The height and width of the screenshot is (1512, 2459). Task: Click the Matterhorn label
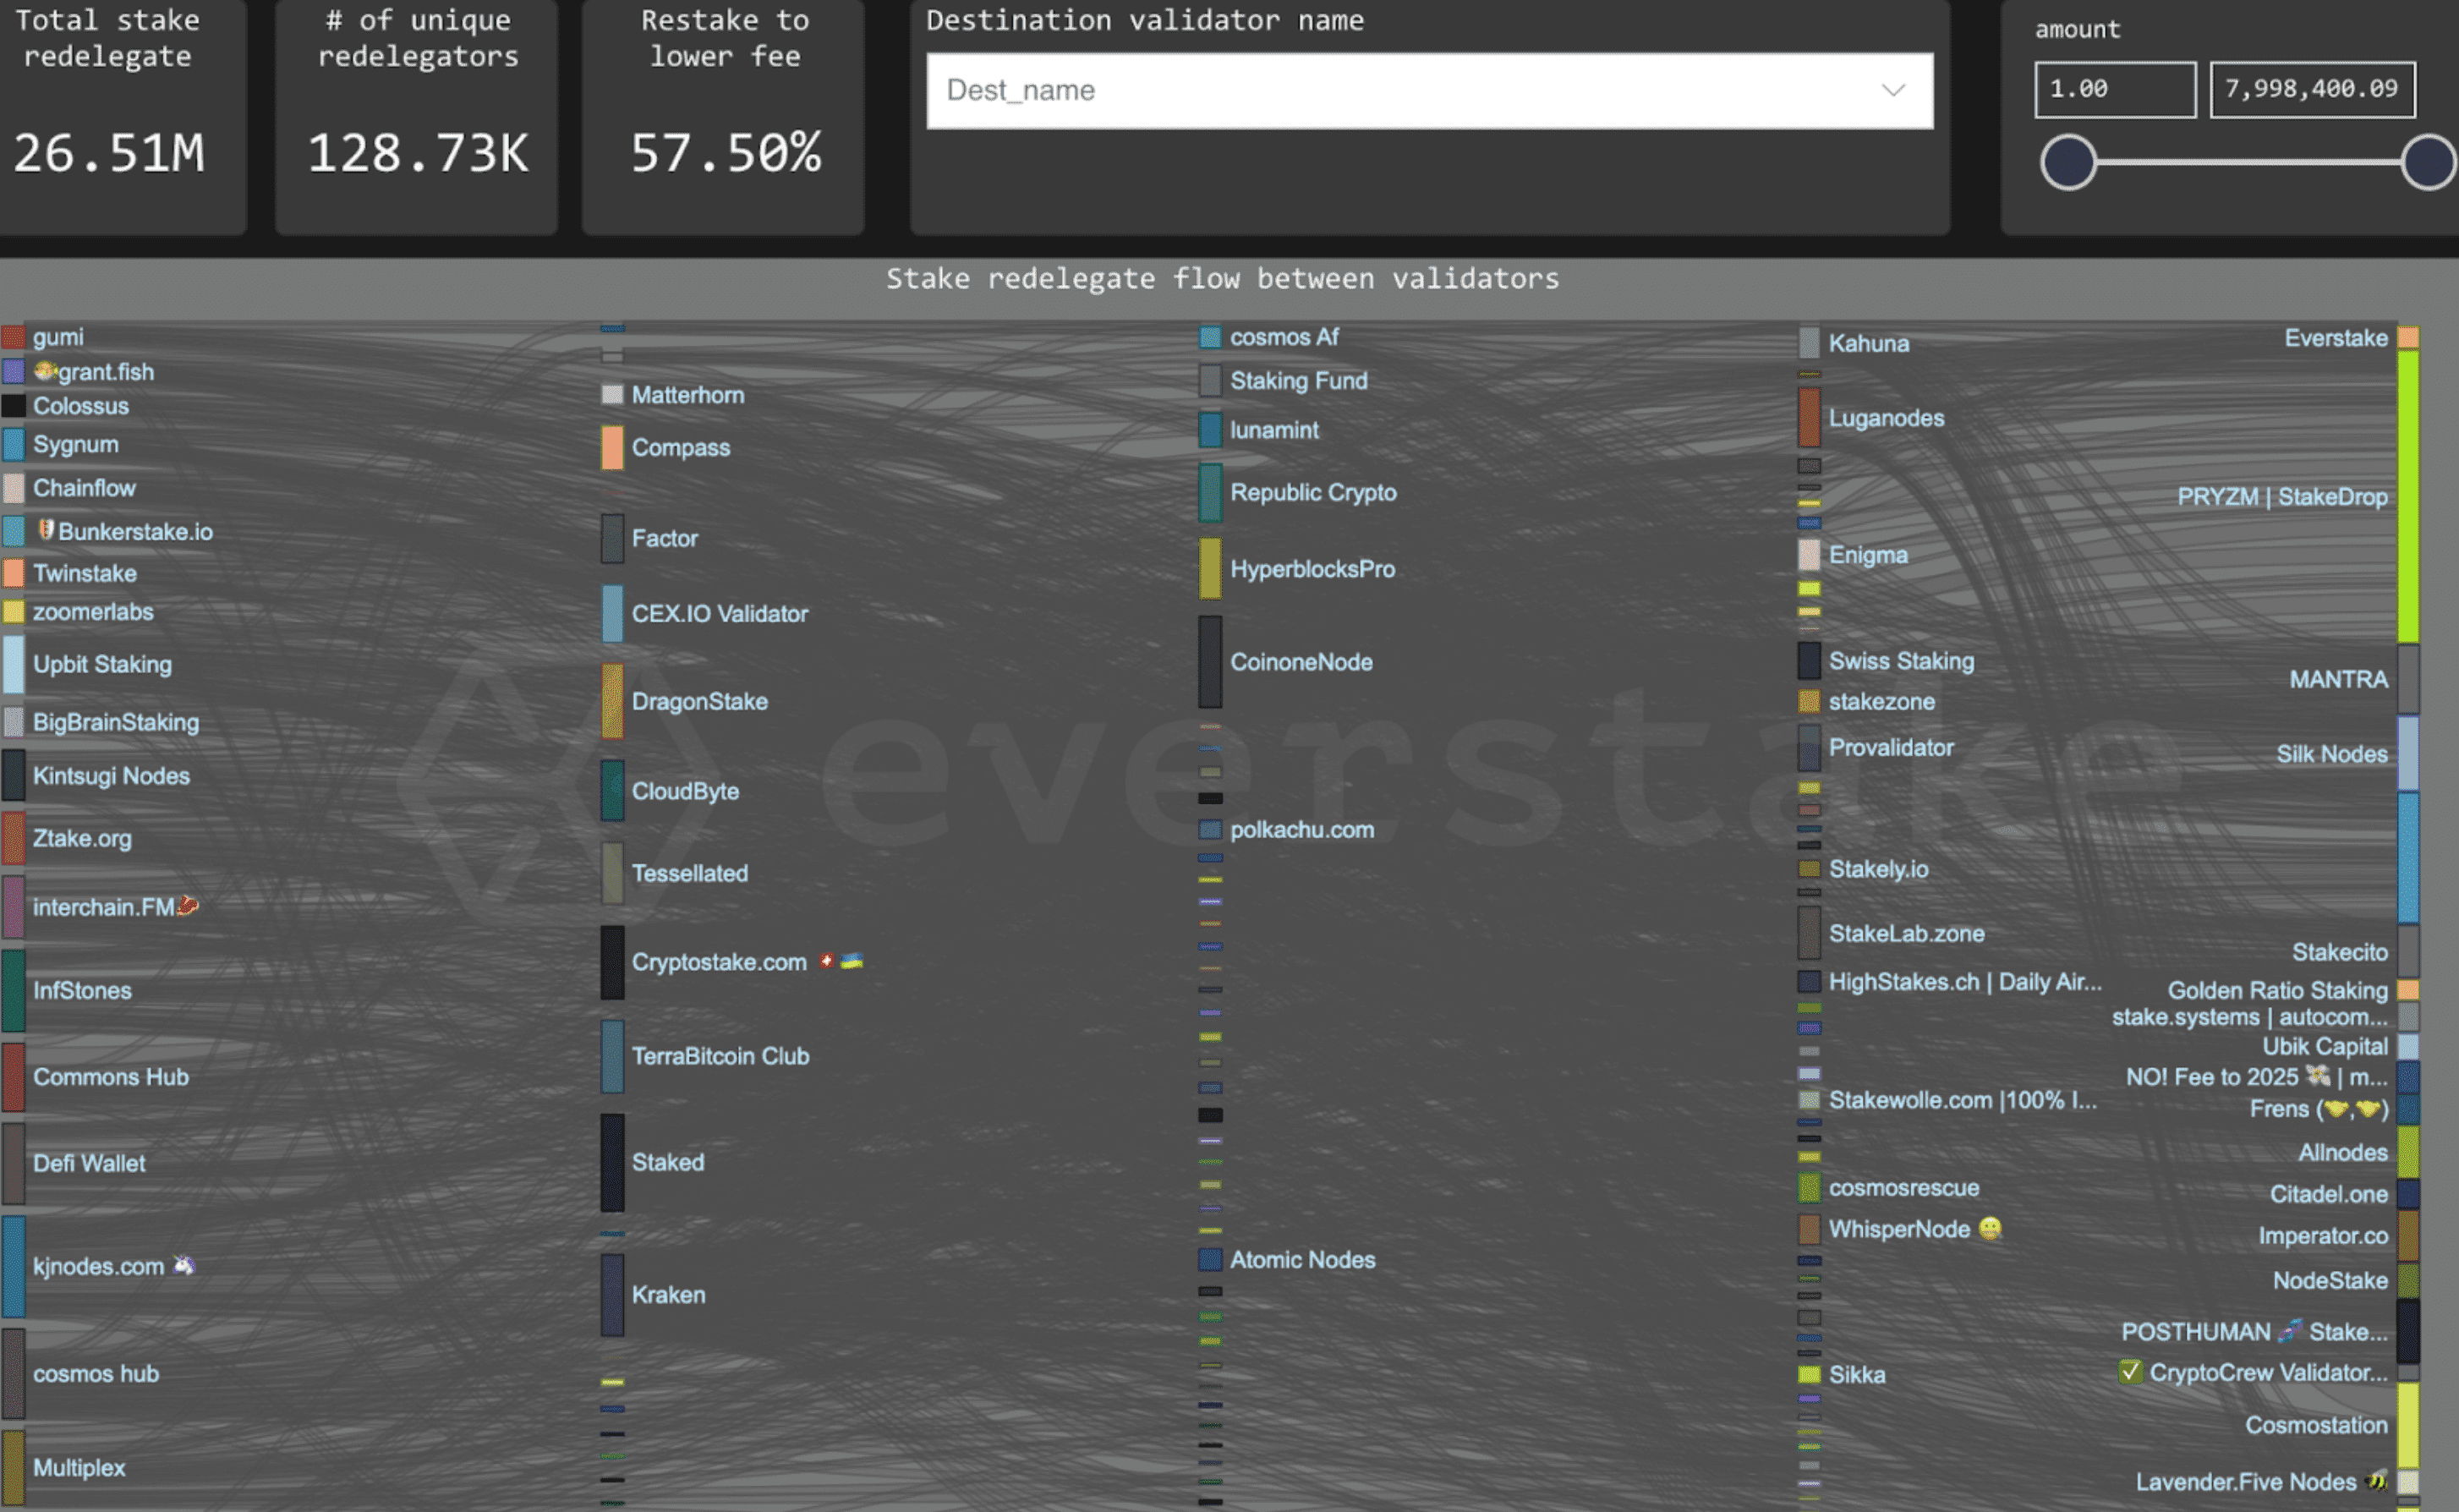pyautogui.click(x=688, y=395)
